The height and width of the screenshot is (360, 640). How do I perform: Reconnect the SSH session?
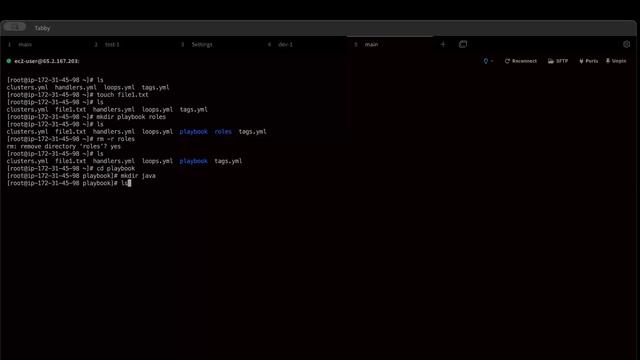click(x=521, y=61)
